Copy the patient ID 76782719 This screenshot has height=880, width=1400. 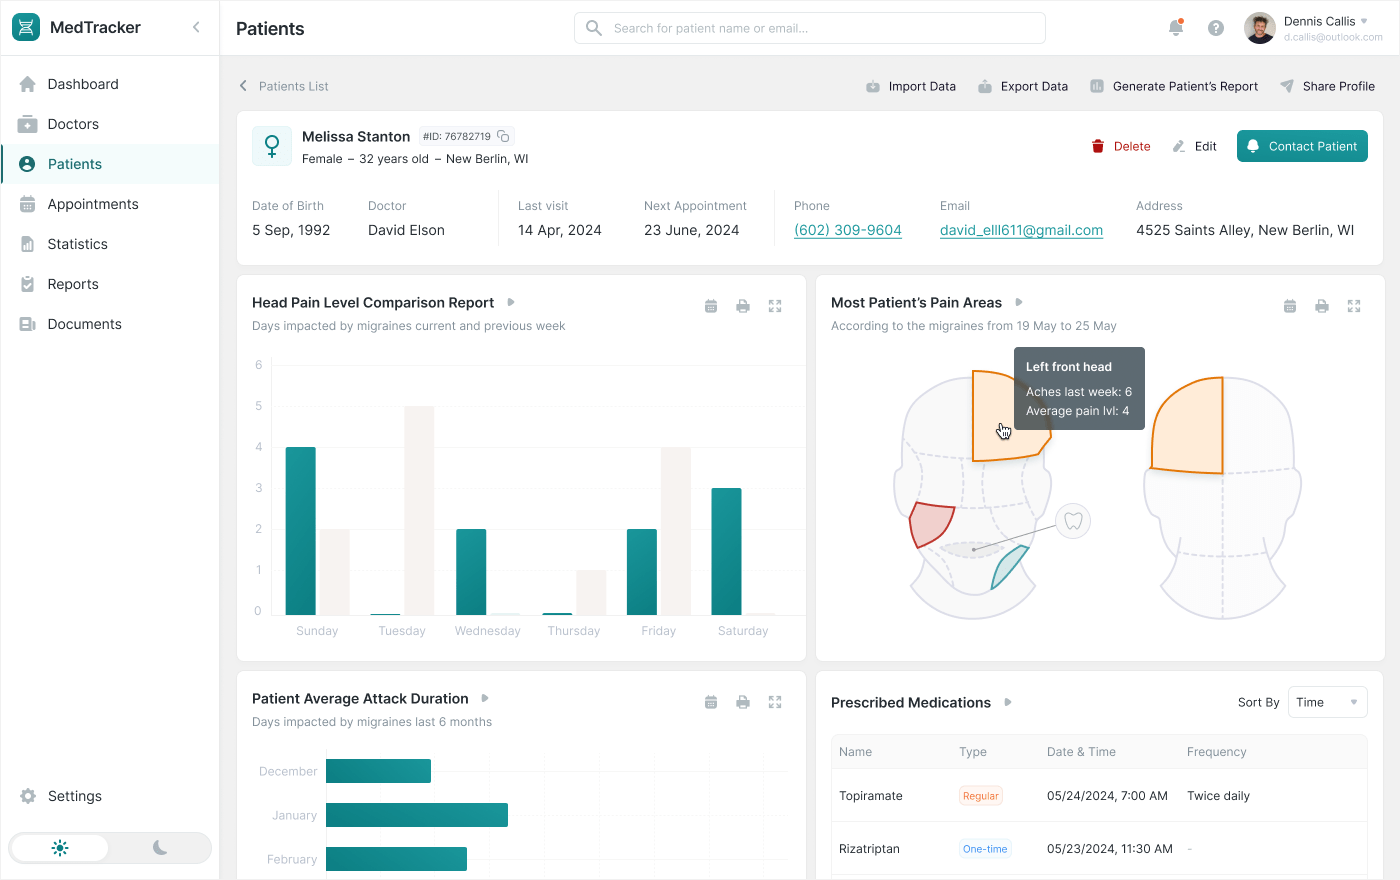(503, 135)
